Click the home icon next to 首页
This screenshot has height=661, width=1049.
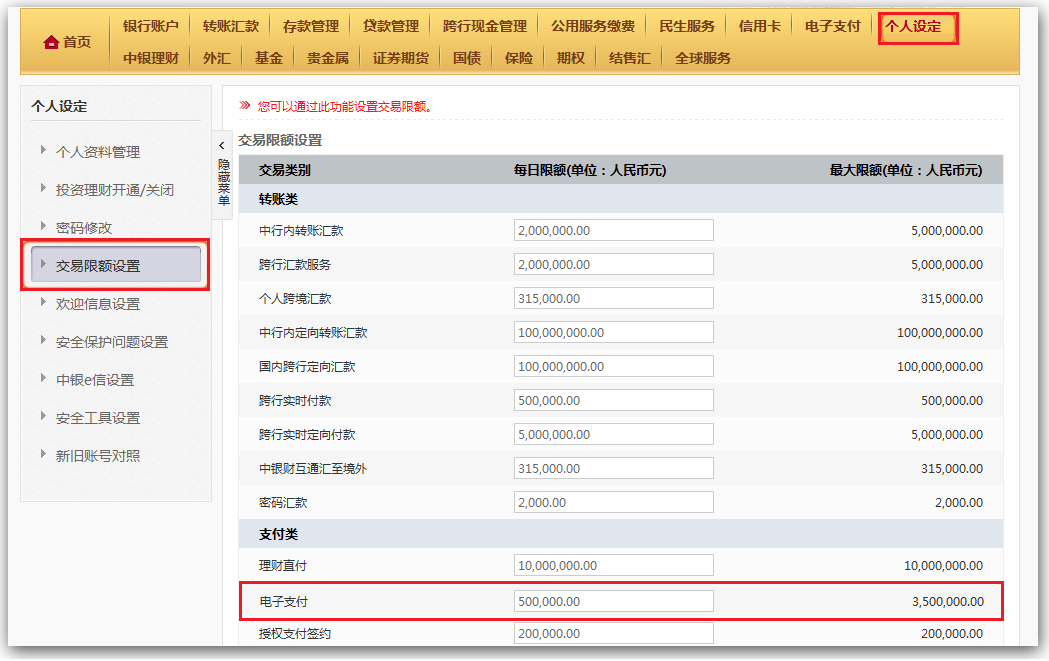[x=51, y=42]
